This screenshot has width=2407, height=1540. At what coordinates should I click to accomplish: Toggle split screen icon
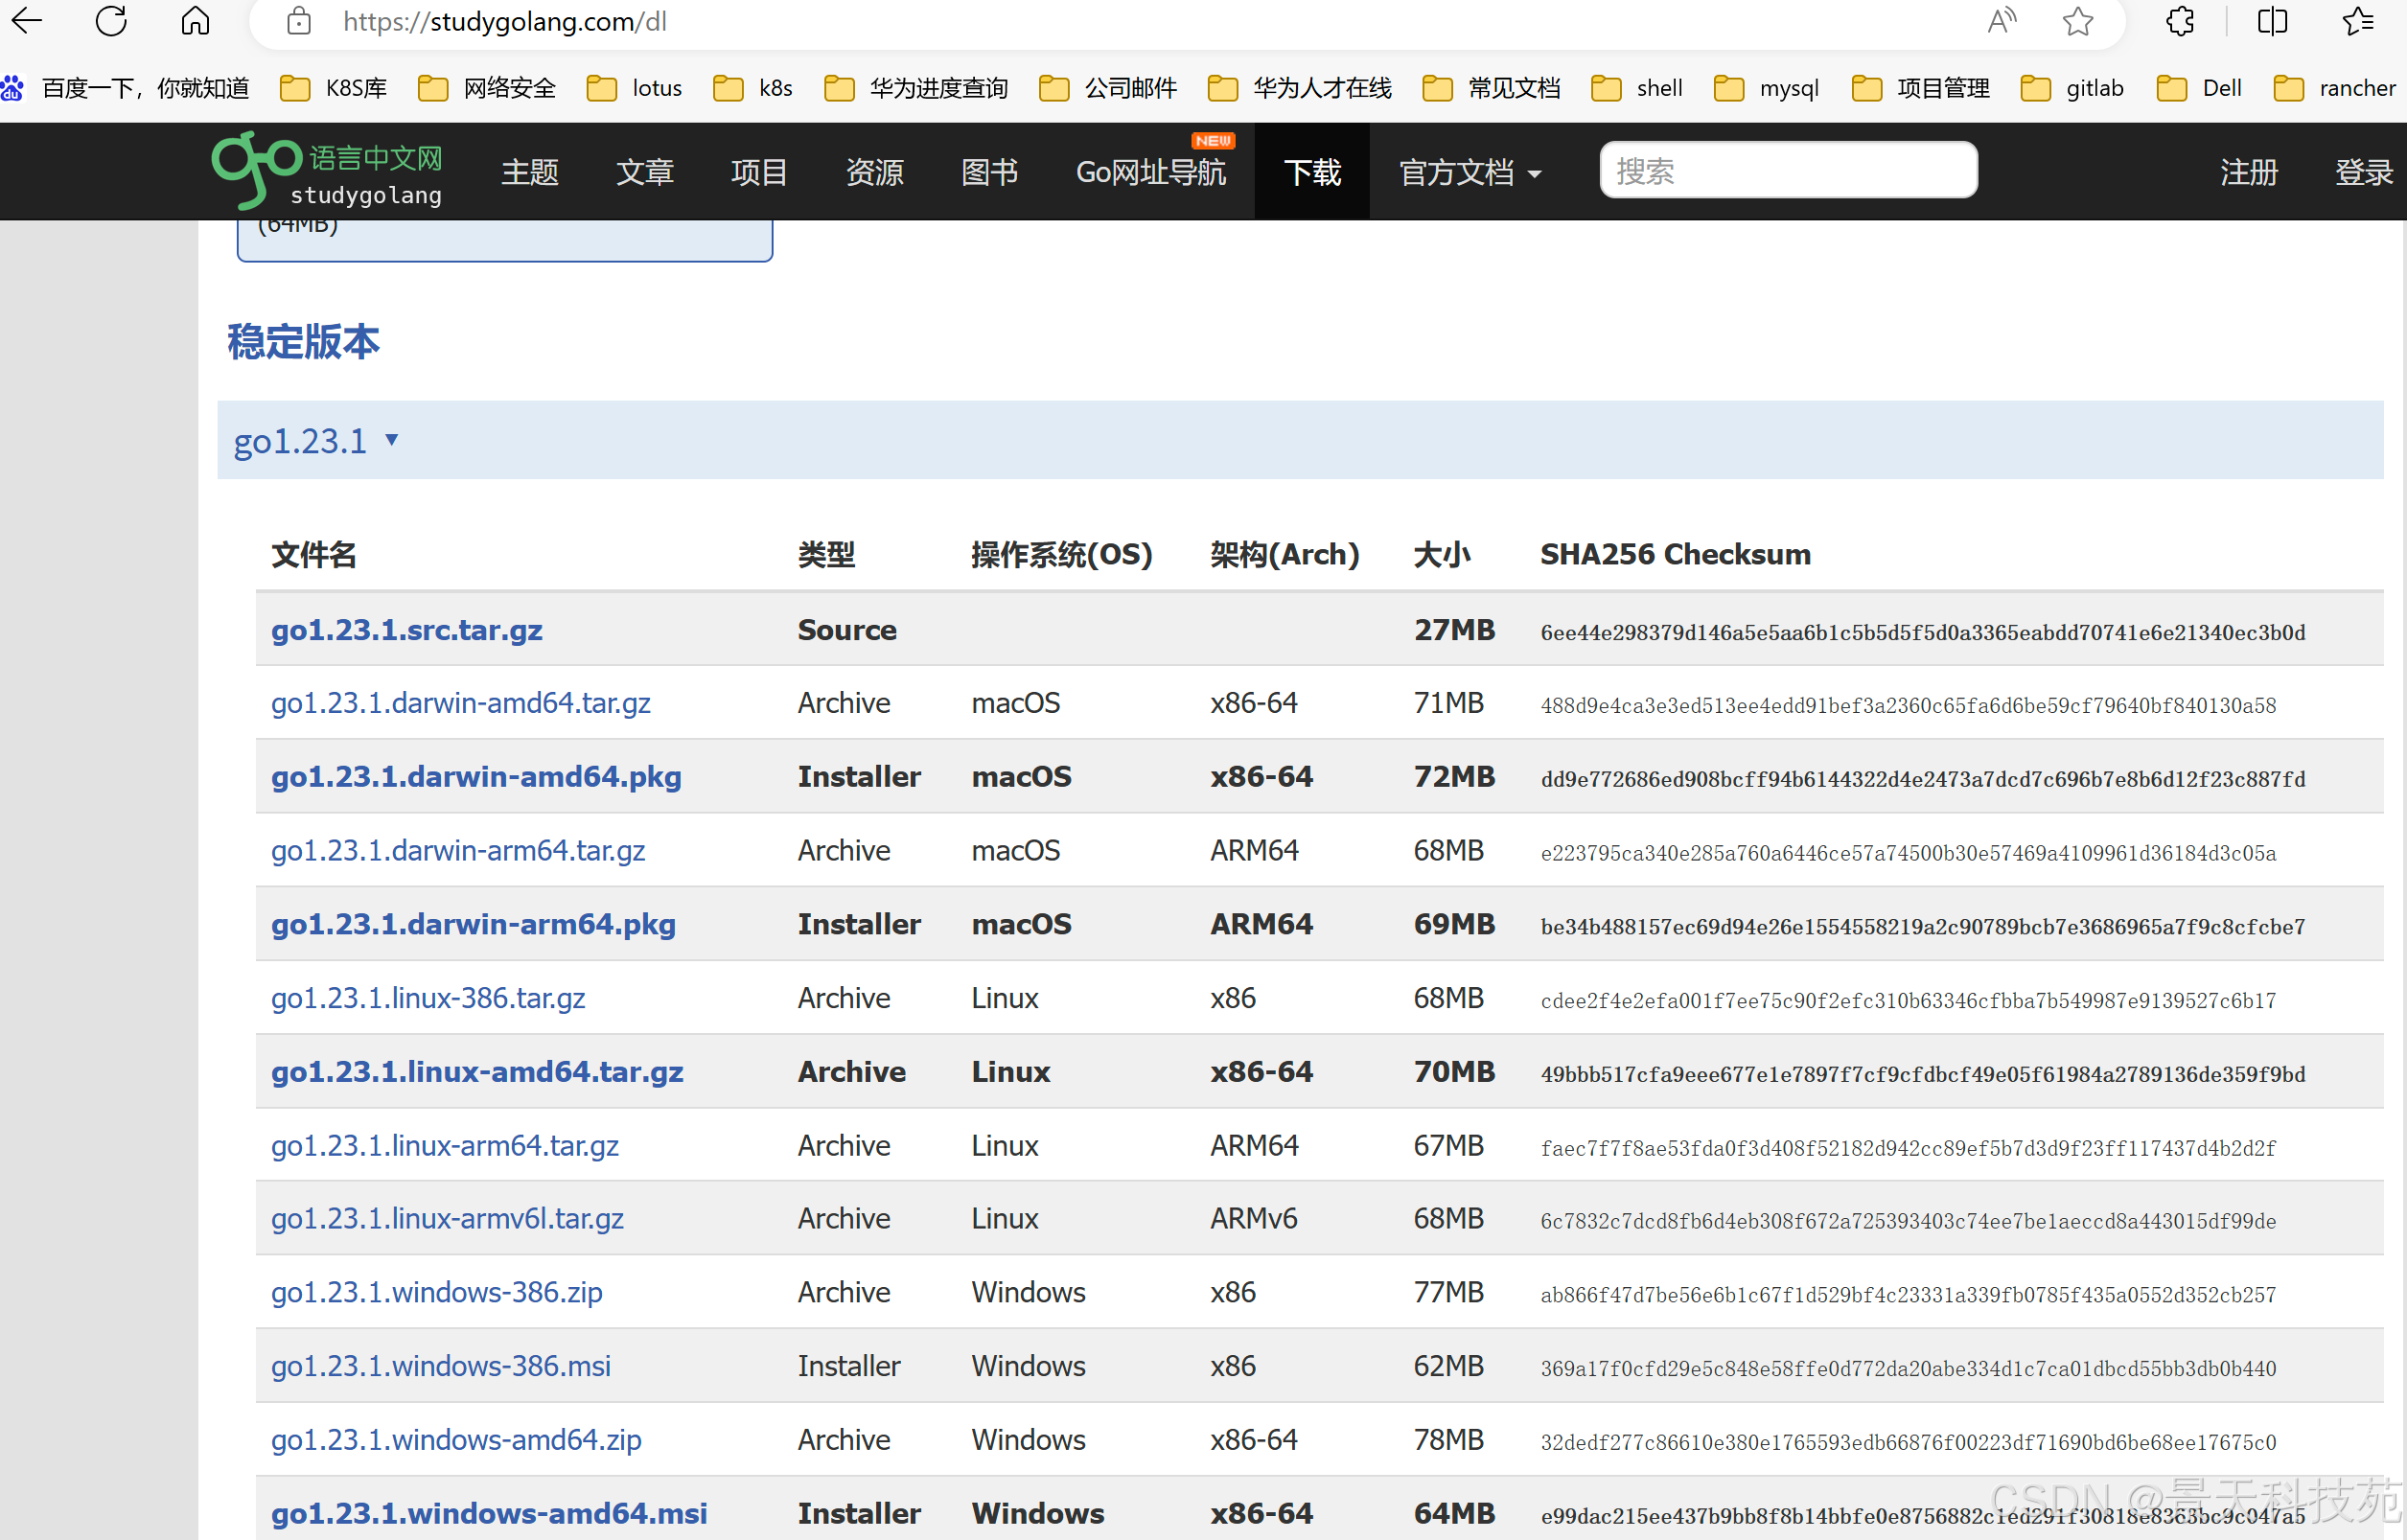click(x=2272, y=21)
